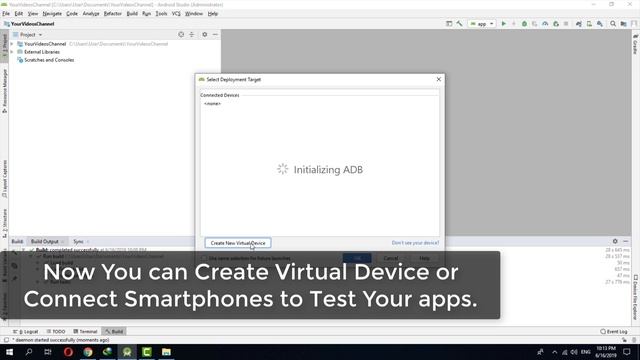
Task: Open the VCS menu
Action: (176, 13)
